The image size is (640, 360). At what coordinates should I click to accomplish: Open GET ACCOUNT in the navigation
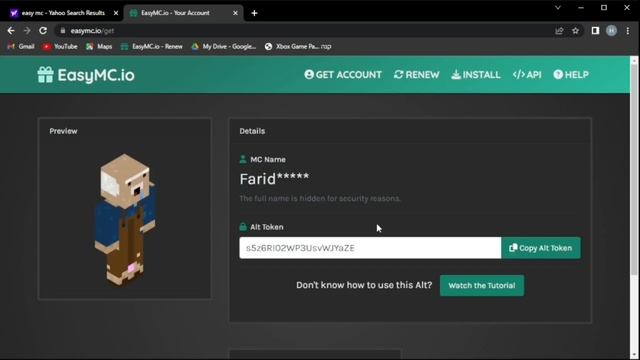(x=343, y=75)
